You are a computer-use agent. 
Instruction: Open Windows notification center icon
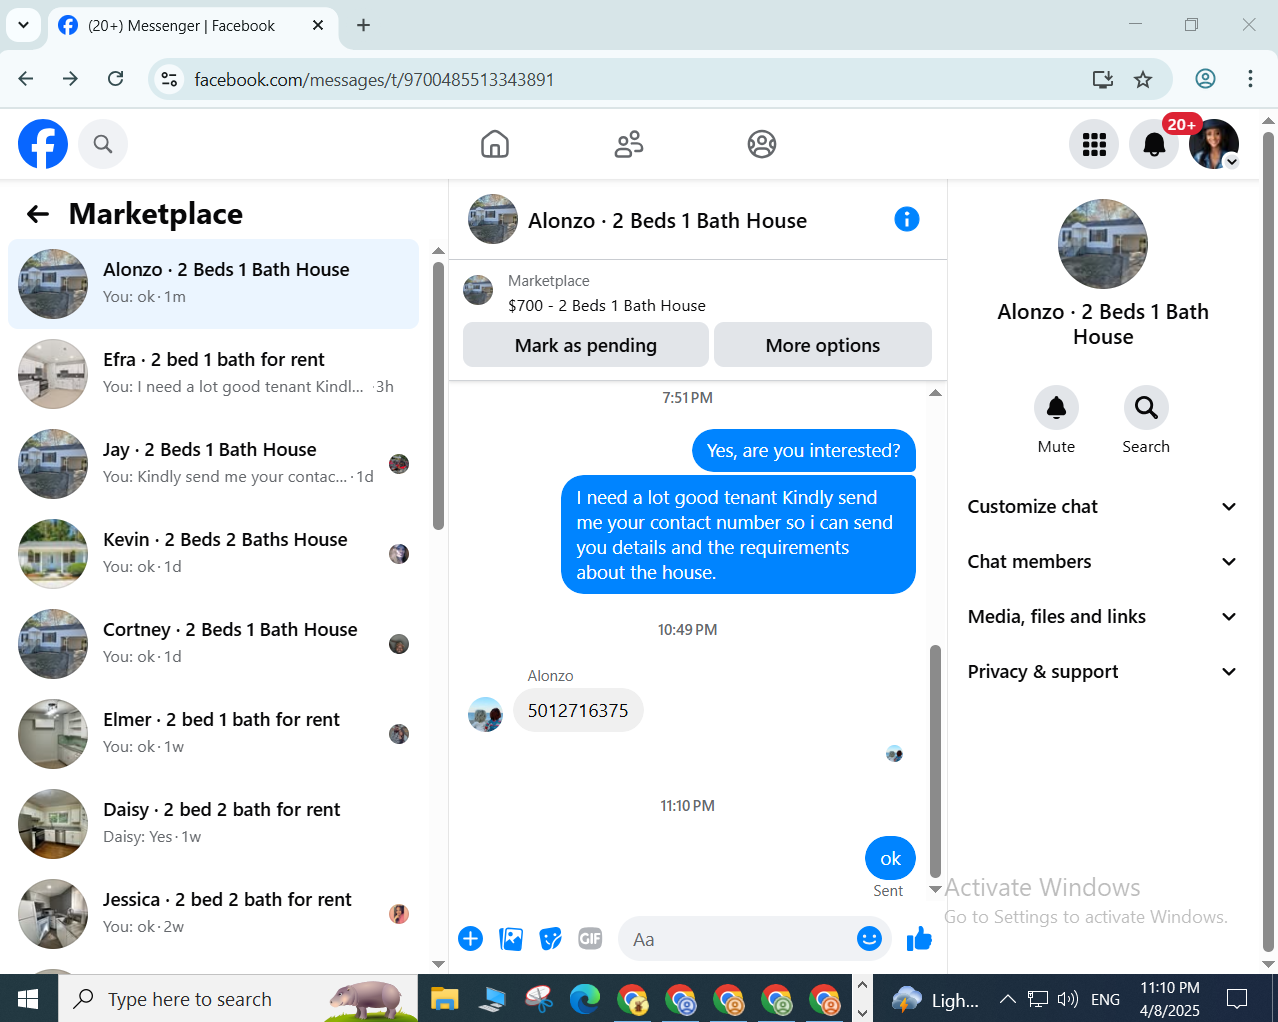point(1237,999)
